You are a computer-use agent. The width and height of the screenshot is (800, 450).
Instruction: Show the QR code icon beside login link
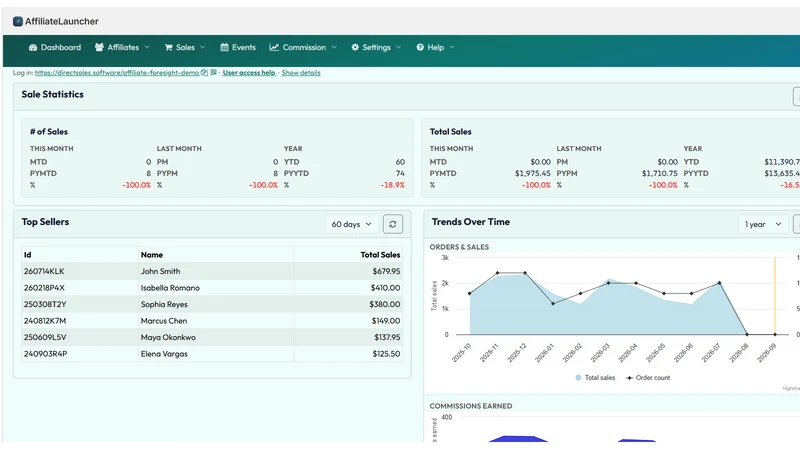[x=214, y=72]
